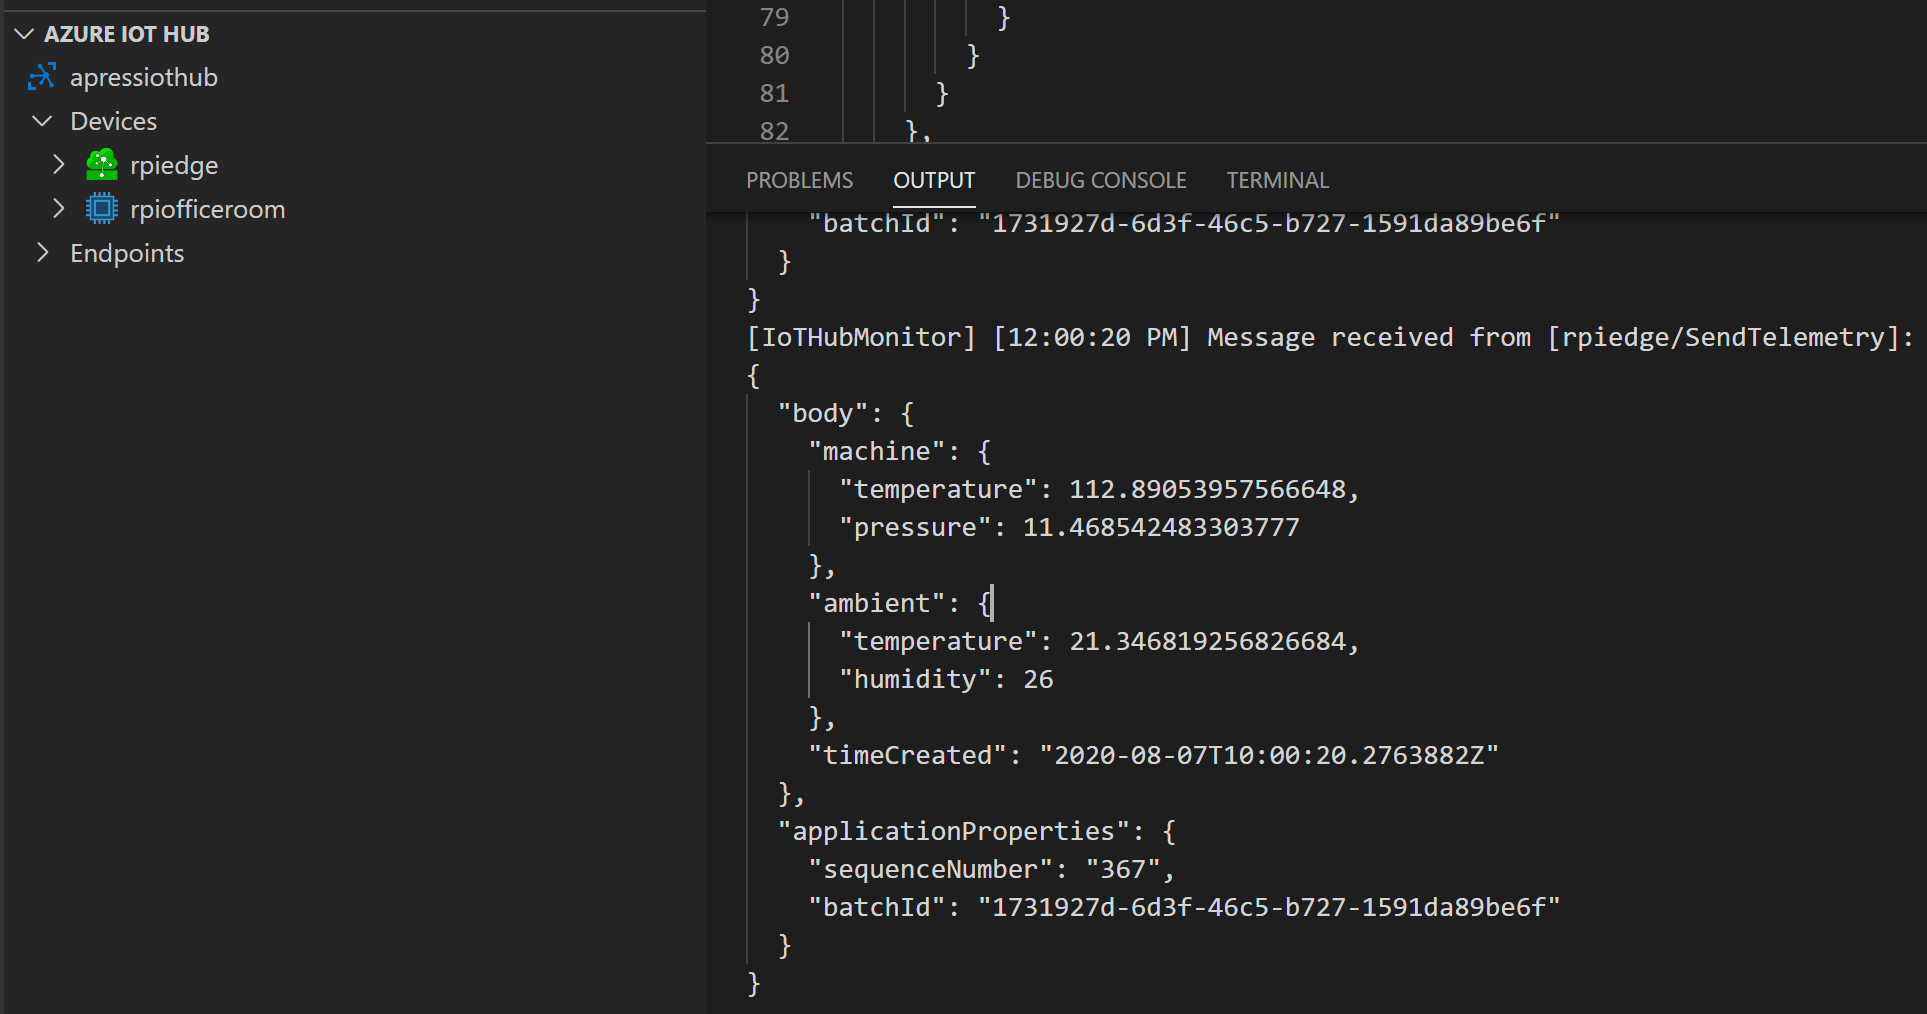This screenshot has width=1927, height=1014.
Task: Click the "body" key in output
Action: (823, 413)
